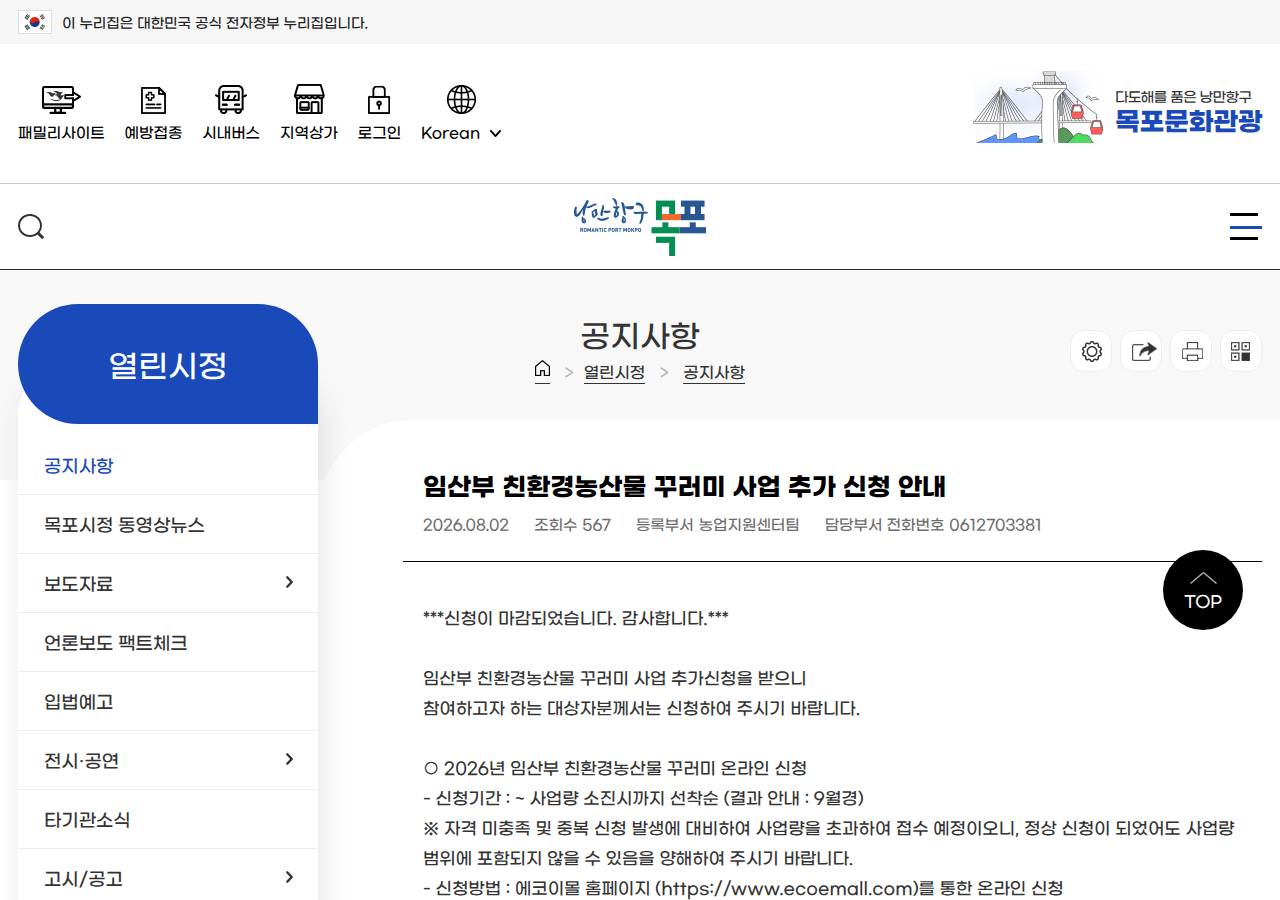
Task: Open the 목포문화관광 banner
Action: coord(1118,107)
